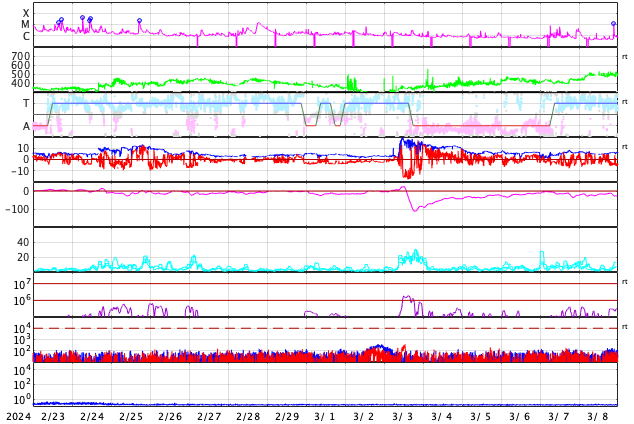Click the "X" flare class axis label
The height and width of the screenshot is (424, 634).
(26, 13)
